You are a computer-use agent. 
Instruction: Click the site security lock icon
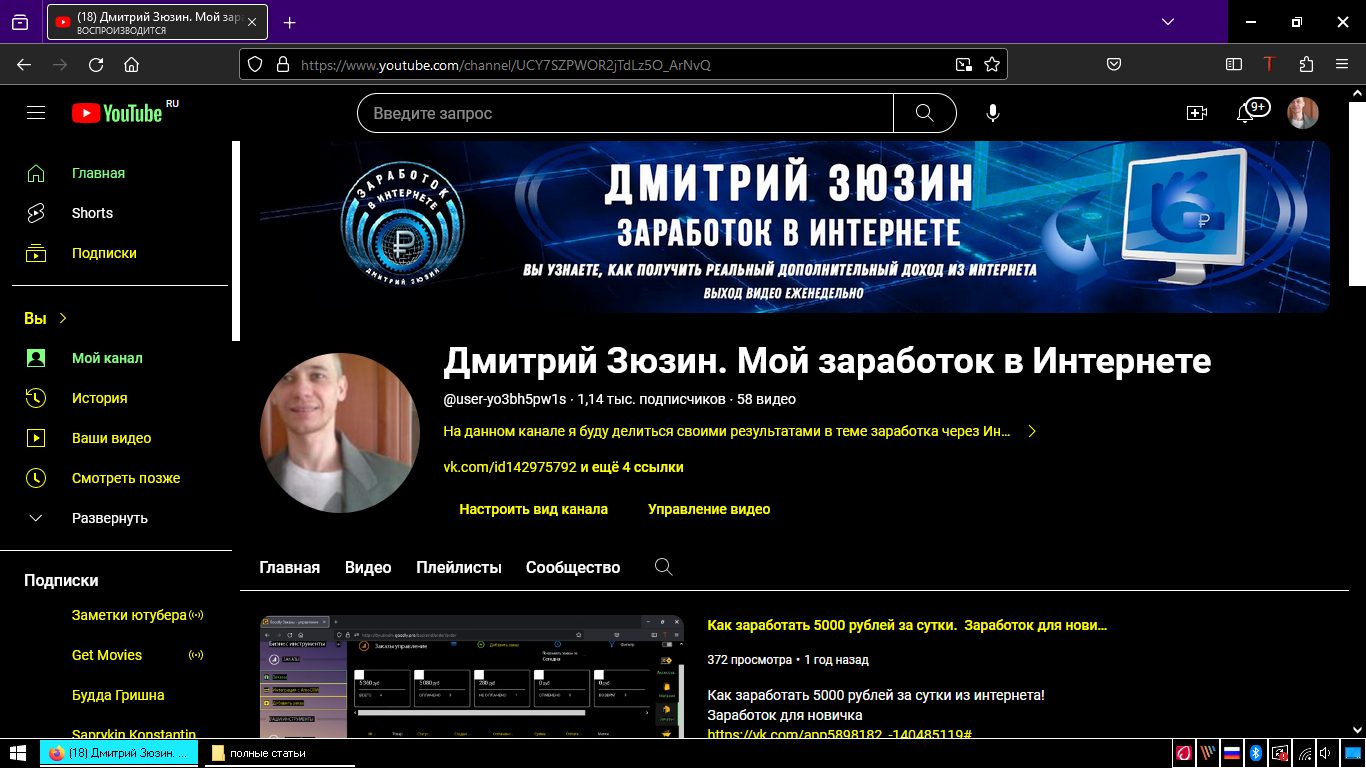282,64
